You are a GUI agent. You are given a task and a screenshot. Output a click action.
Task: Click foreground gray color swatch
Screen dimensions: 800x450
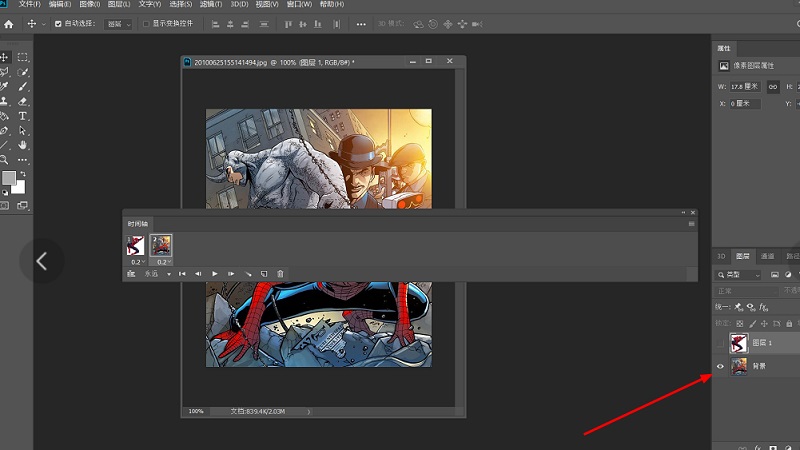click(x=8, y=178)
